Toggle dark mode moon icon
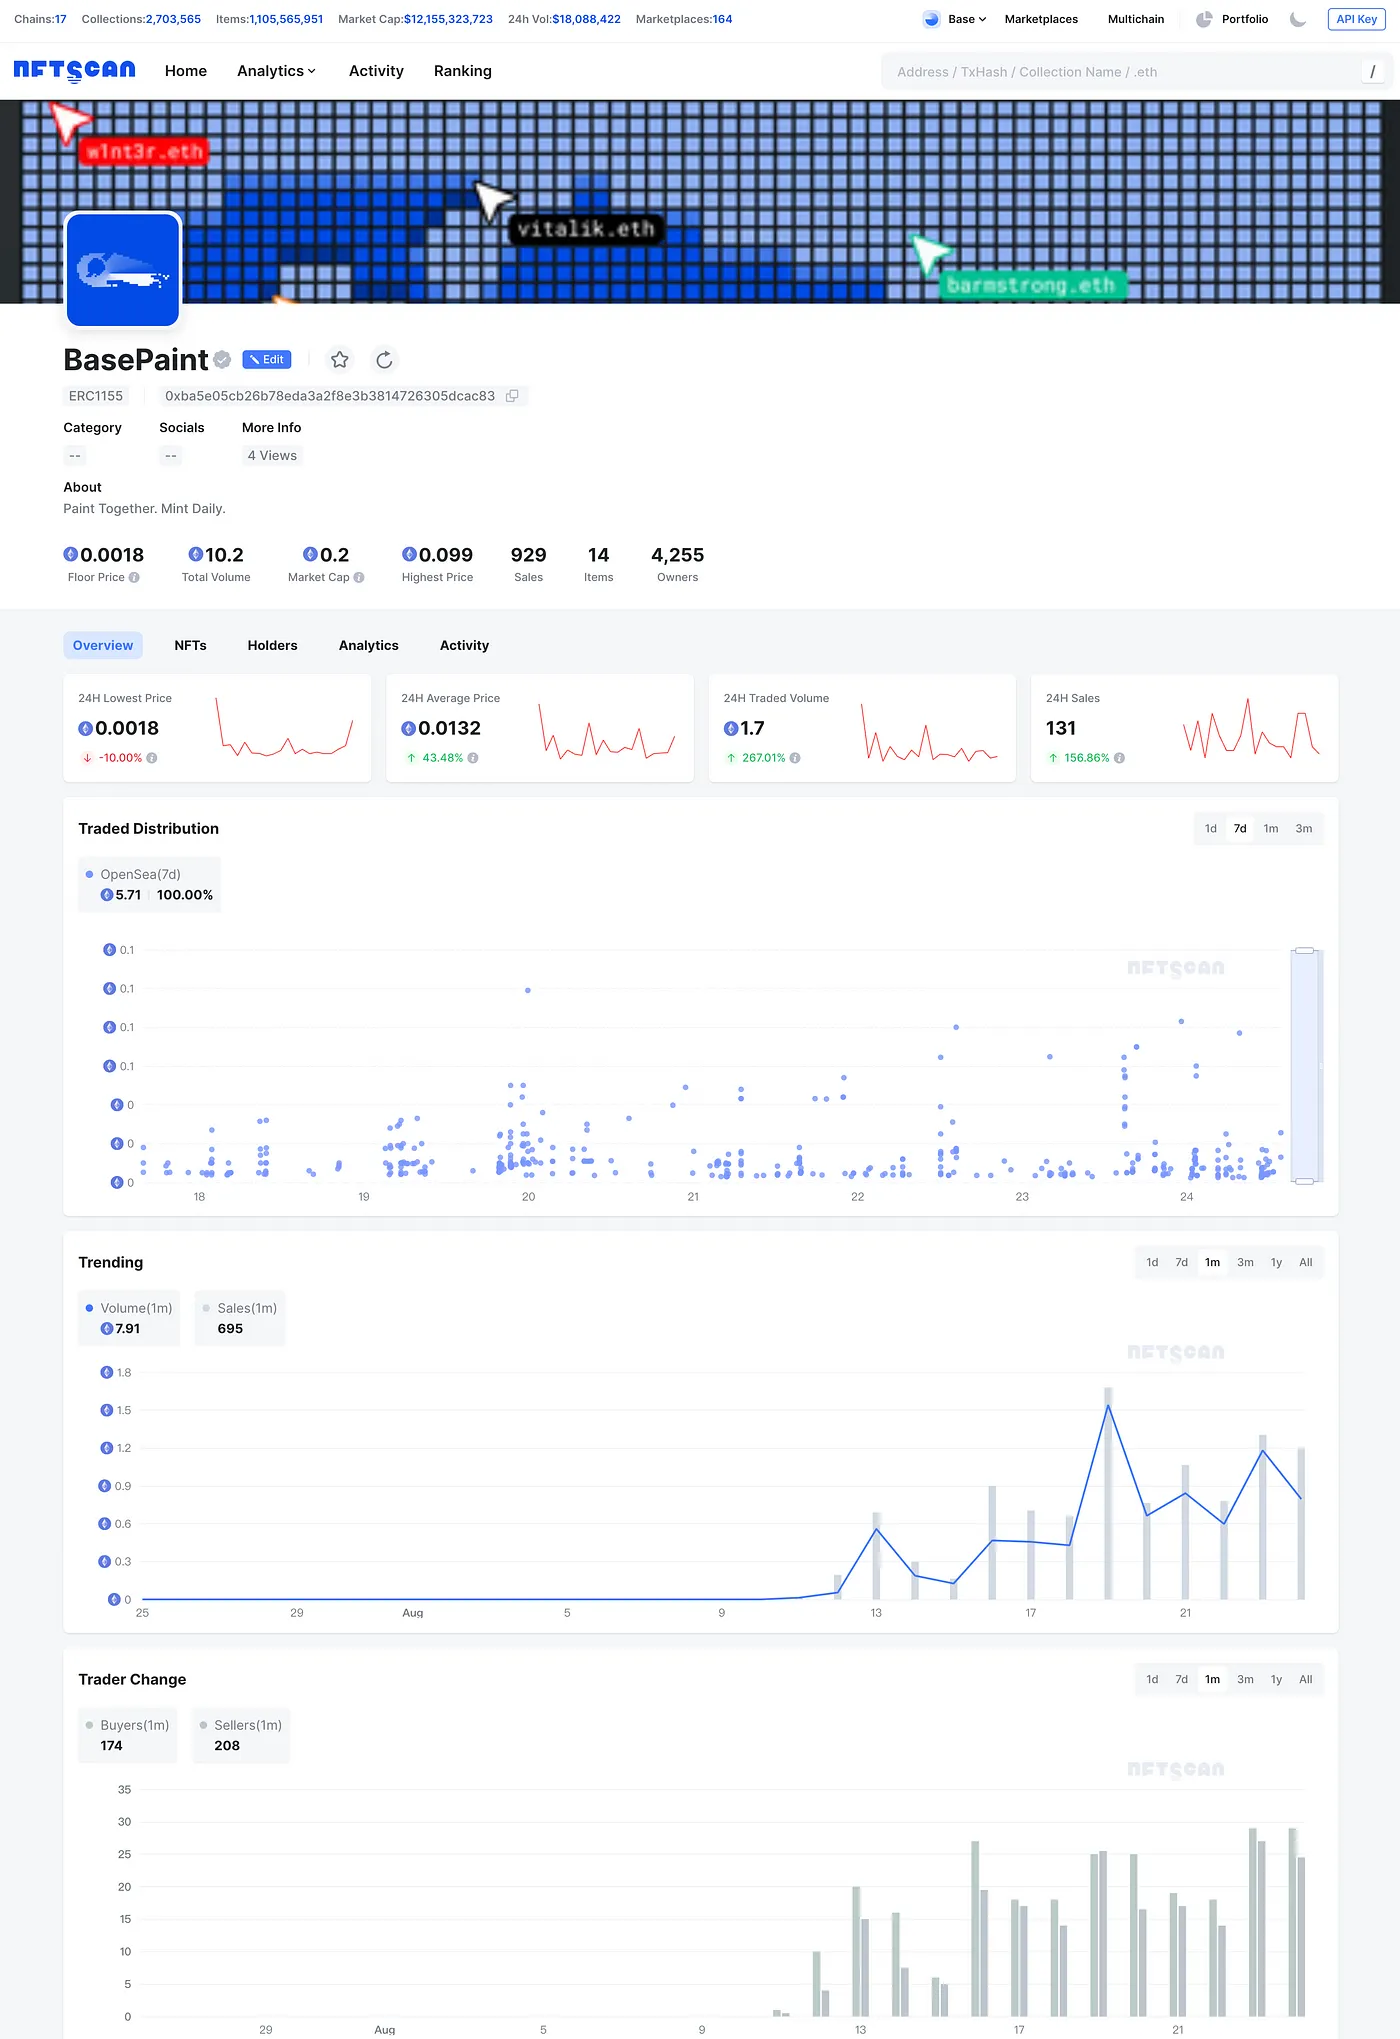 click(x=1298, y=19)
